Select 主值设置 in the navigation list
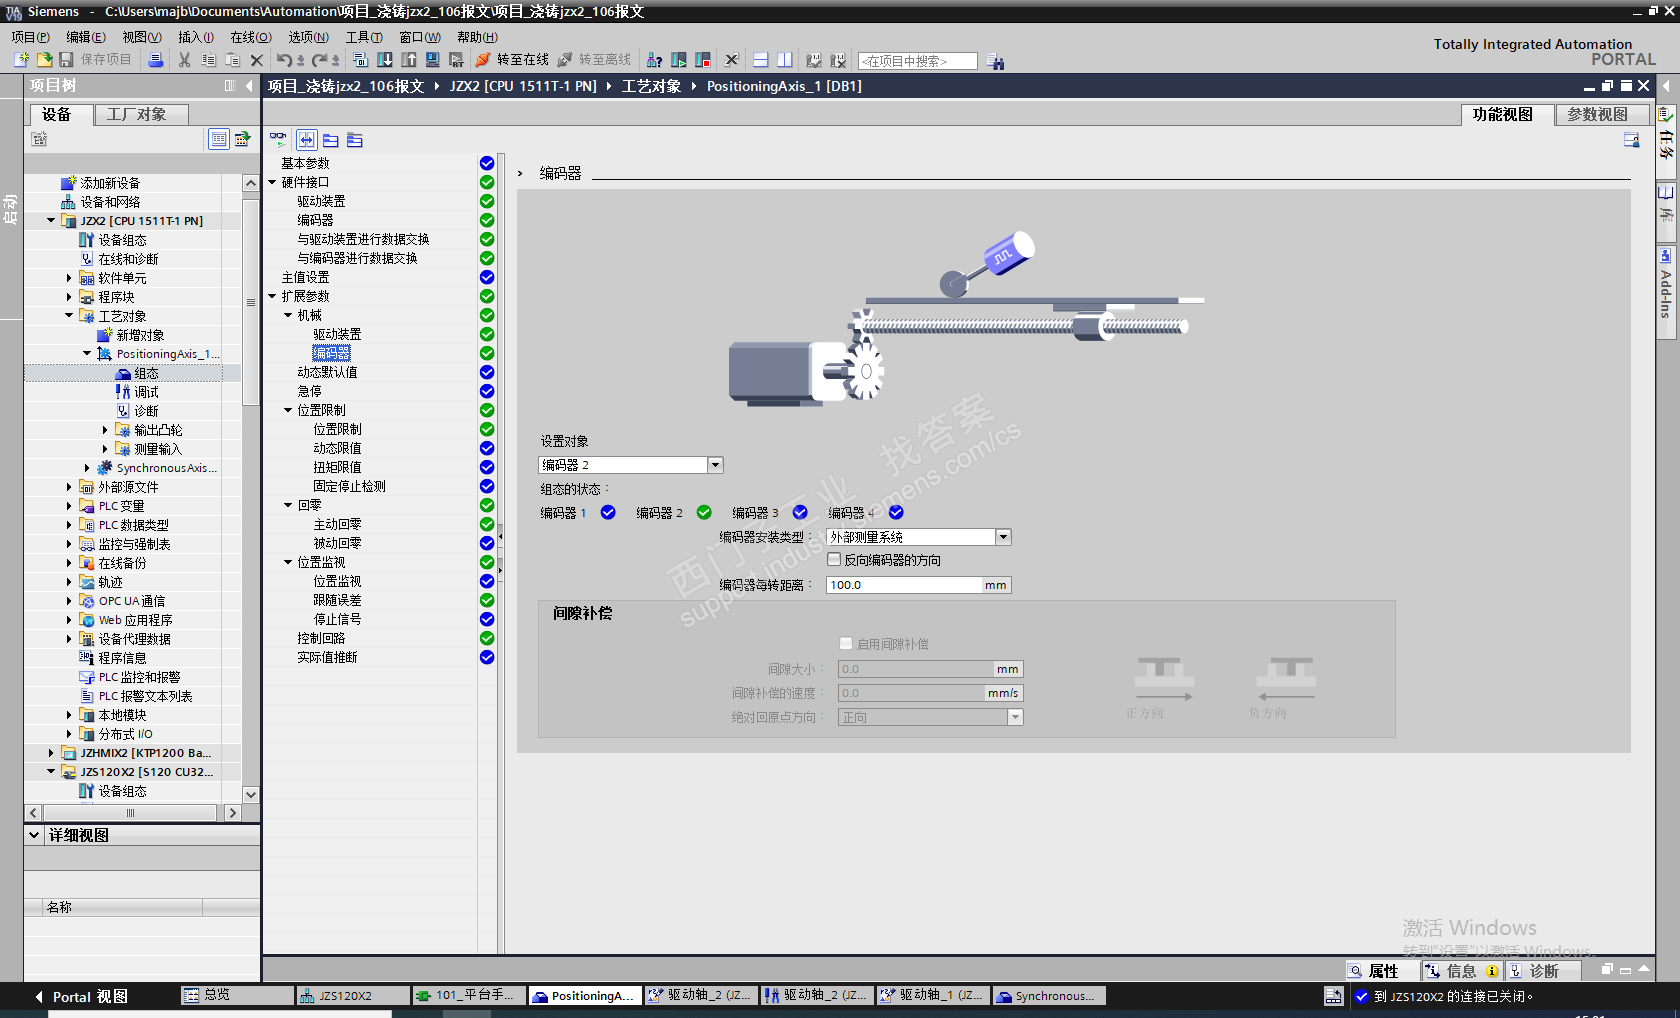This screenshot has width=1680, height=1018. [x=305, y=277]
